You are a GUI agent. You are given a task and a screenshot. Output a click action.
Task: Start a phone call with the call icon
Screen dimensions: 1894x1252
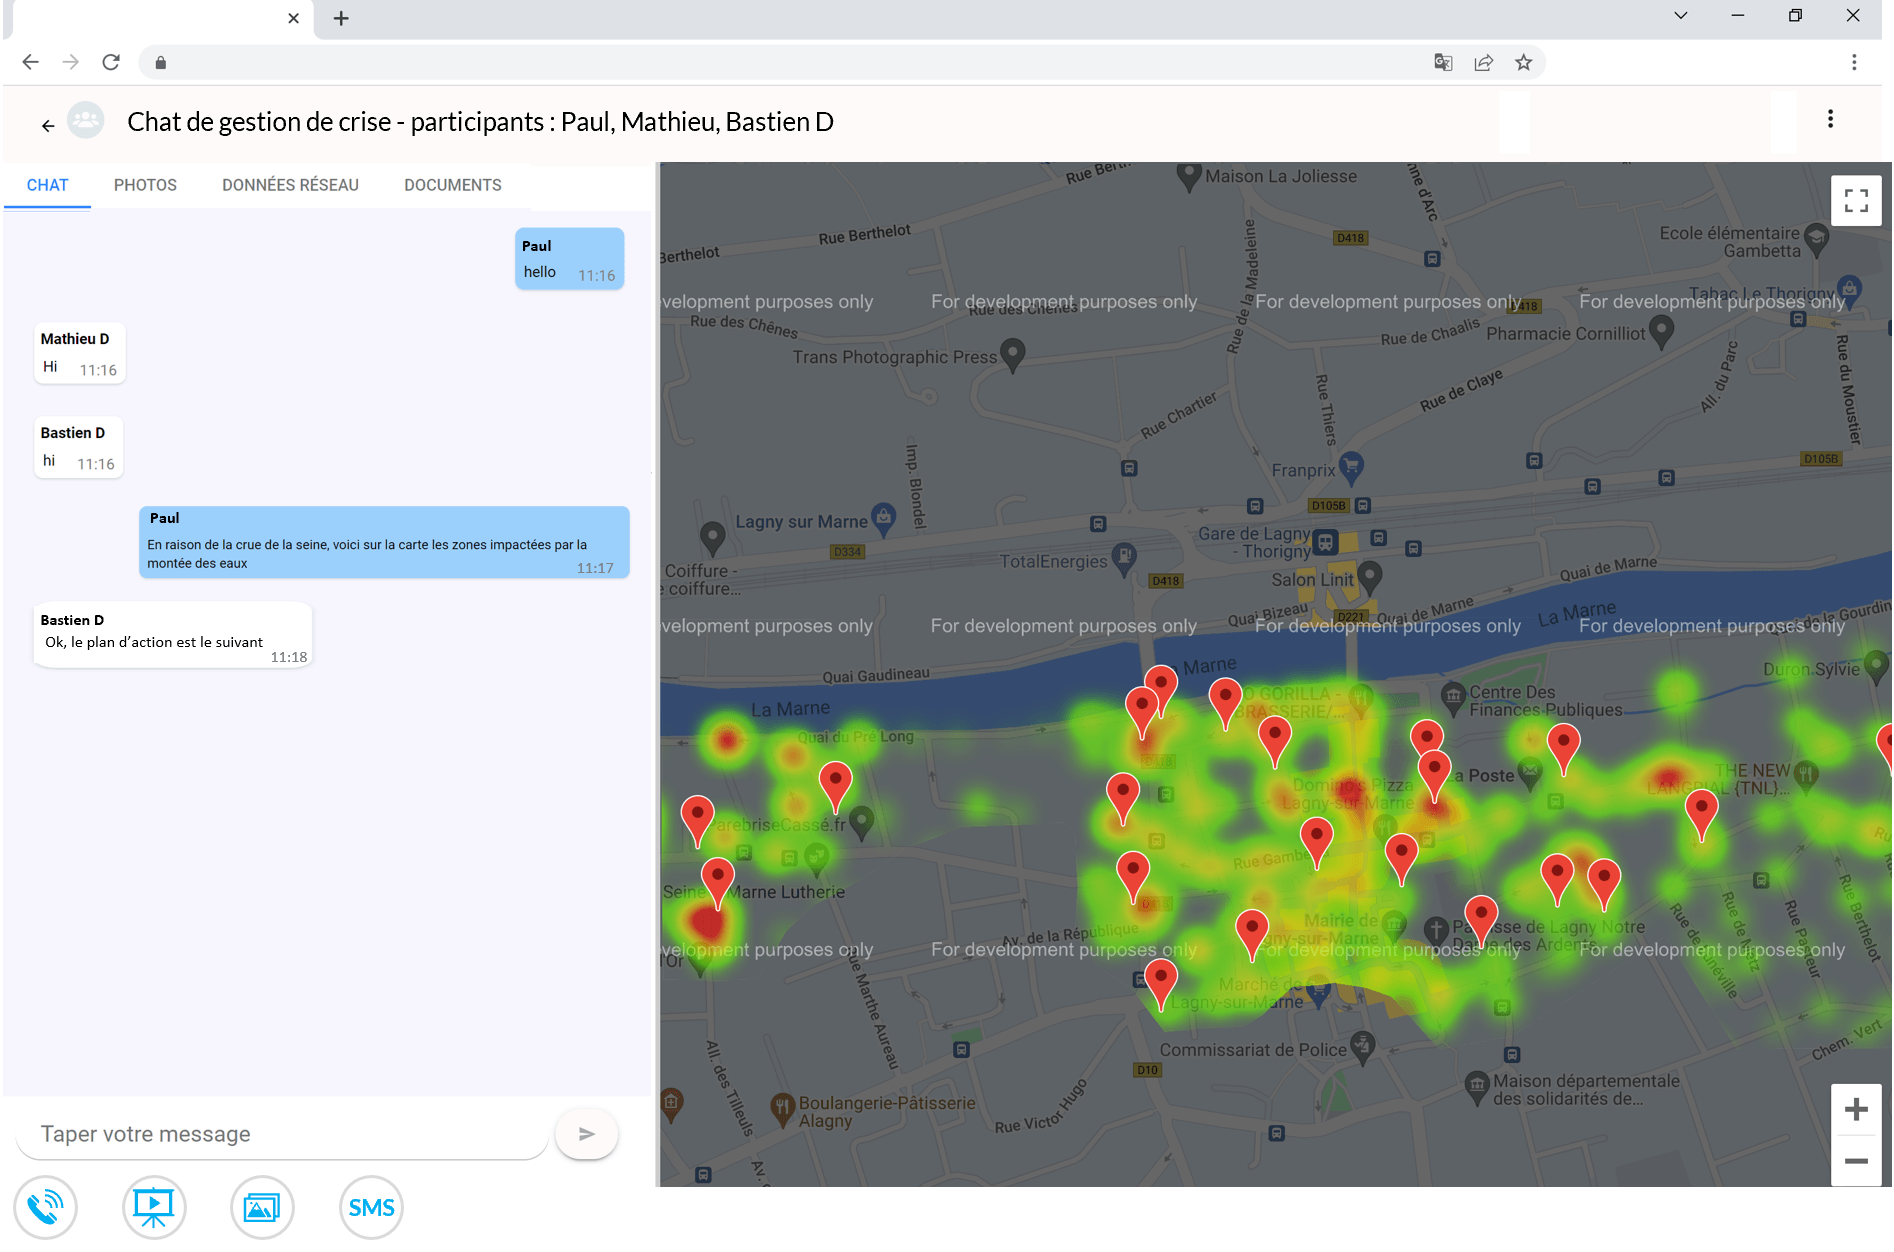point(45,1207)
